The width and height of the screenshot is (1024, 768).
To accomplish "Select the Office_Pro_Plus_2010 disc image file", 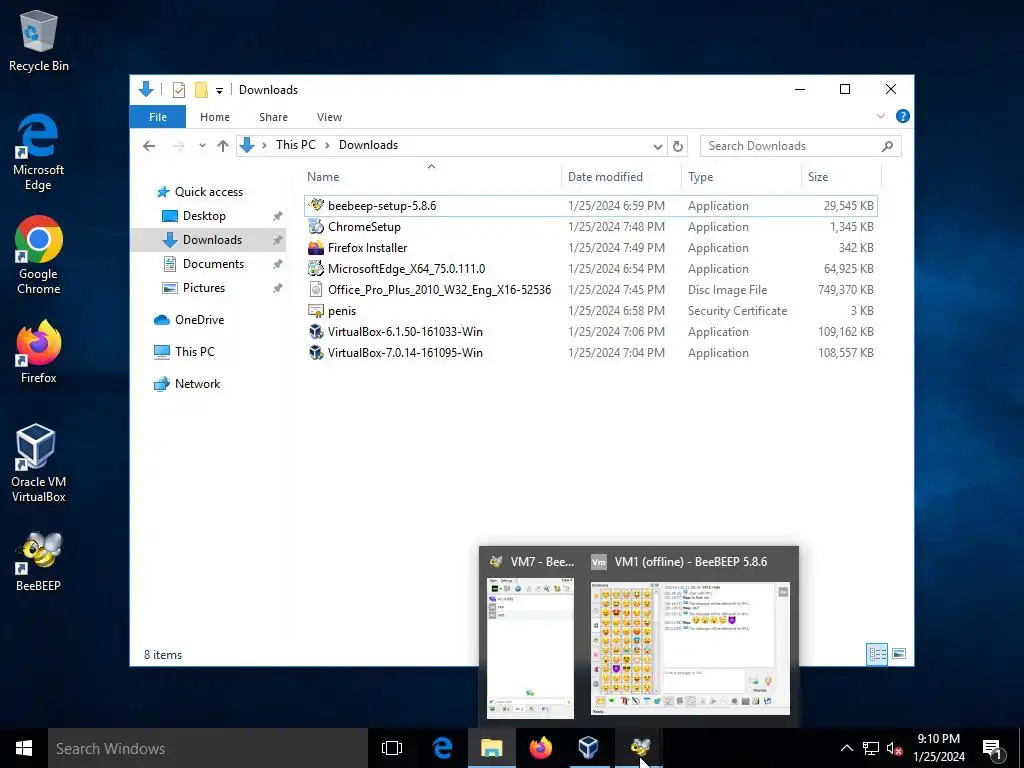I will [590, 289].
